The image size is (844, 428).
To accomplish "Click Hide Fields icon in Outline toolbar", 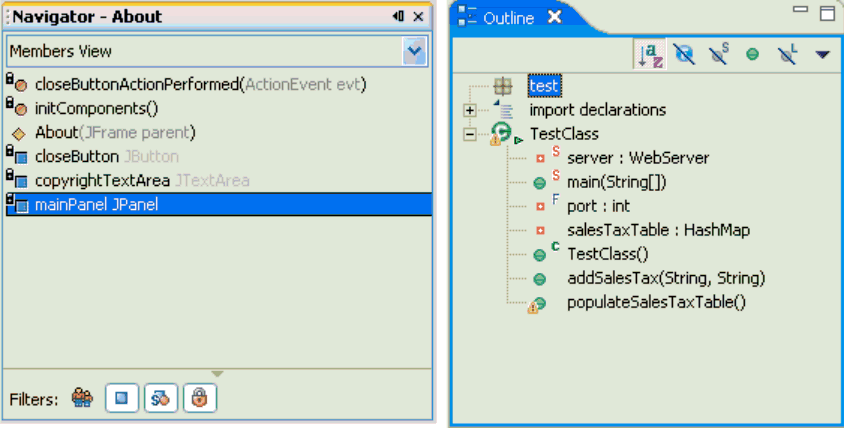I will (684, 54).
